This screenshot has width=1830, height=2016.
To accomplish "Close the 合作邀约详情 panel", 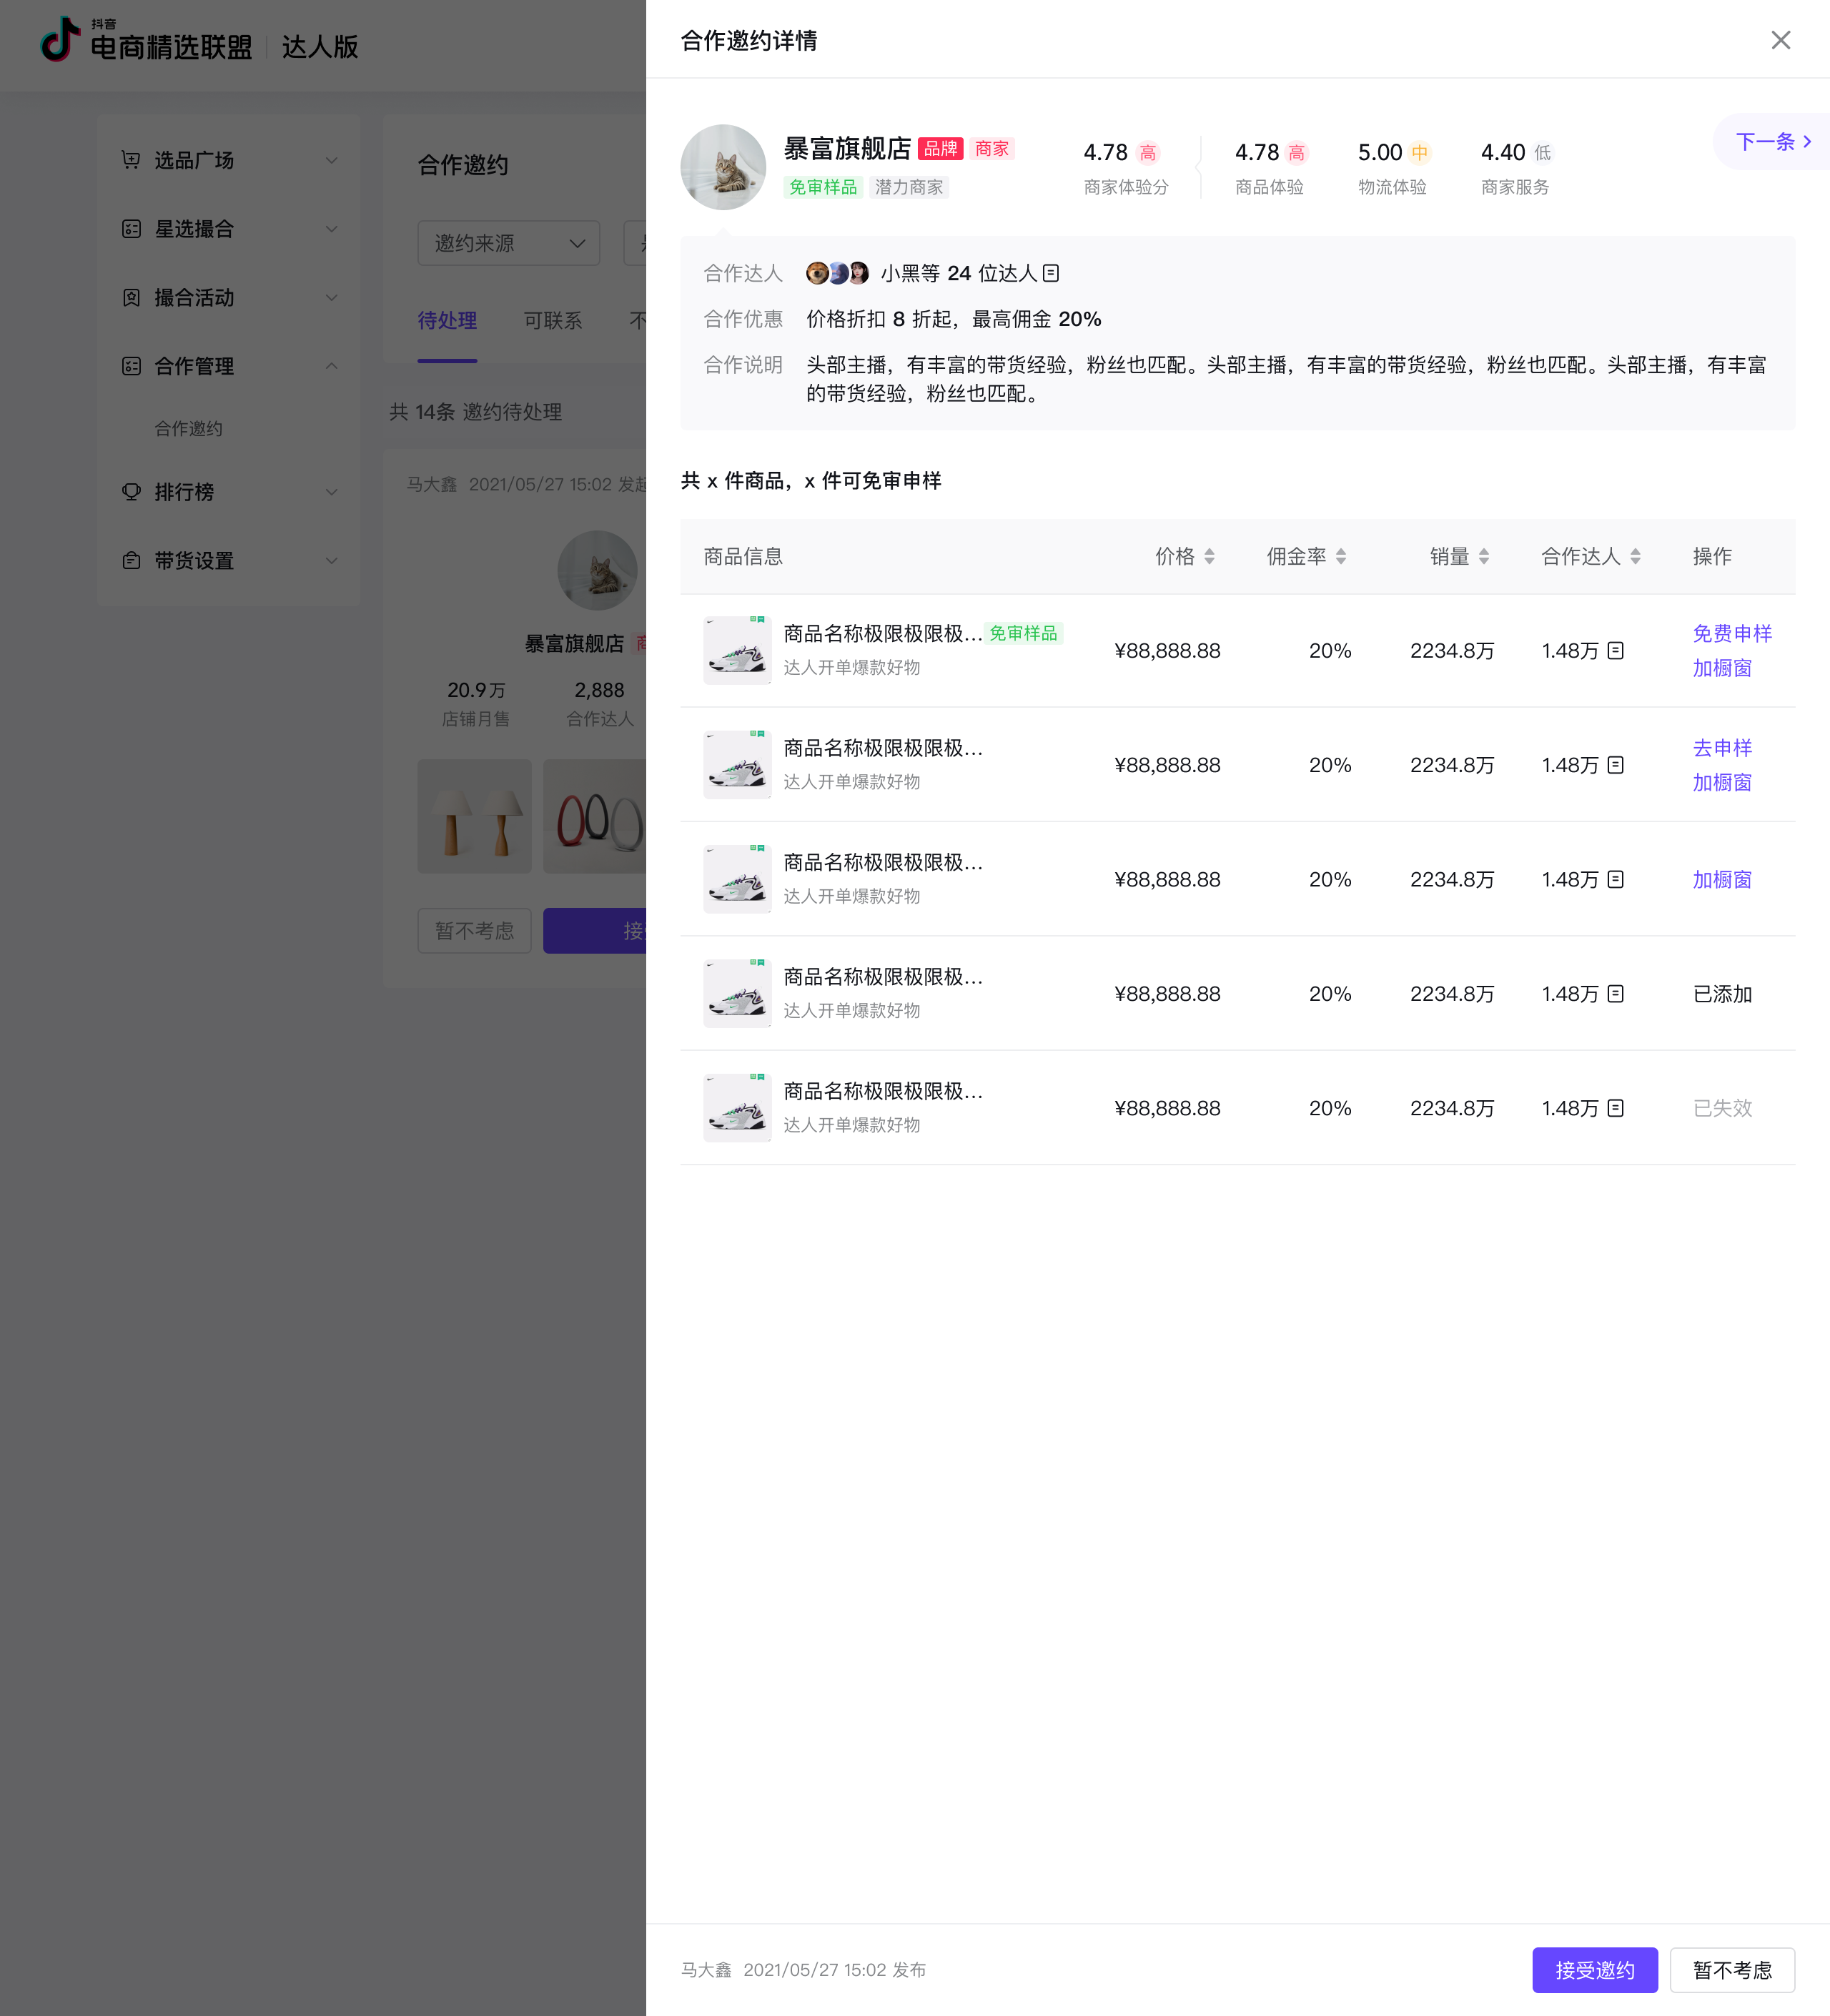I will coord(1780,40).
